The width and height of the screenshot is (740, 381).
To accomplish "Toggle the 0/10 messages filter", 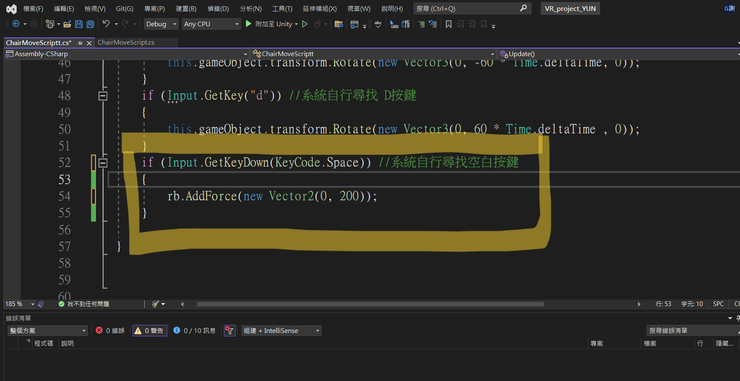I will pos(194,330).
